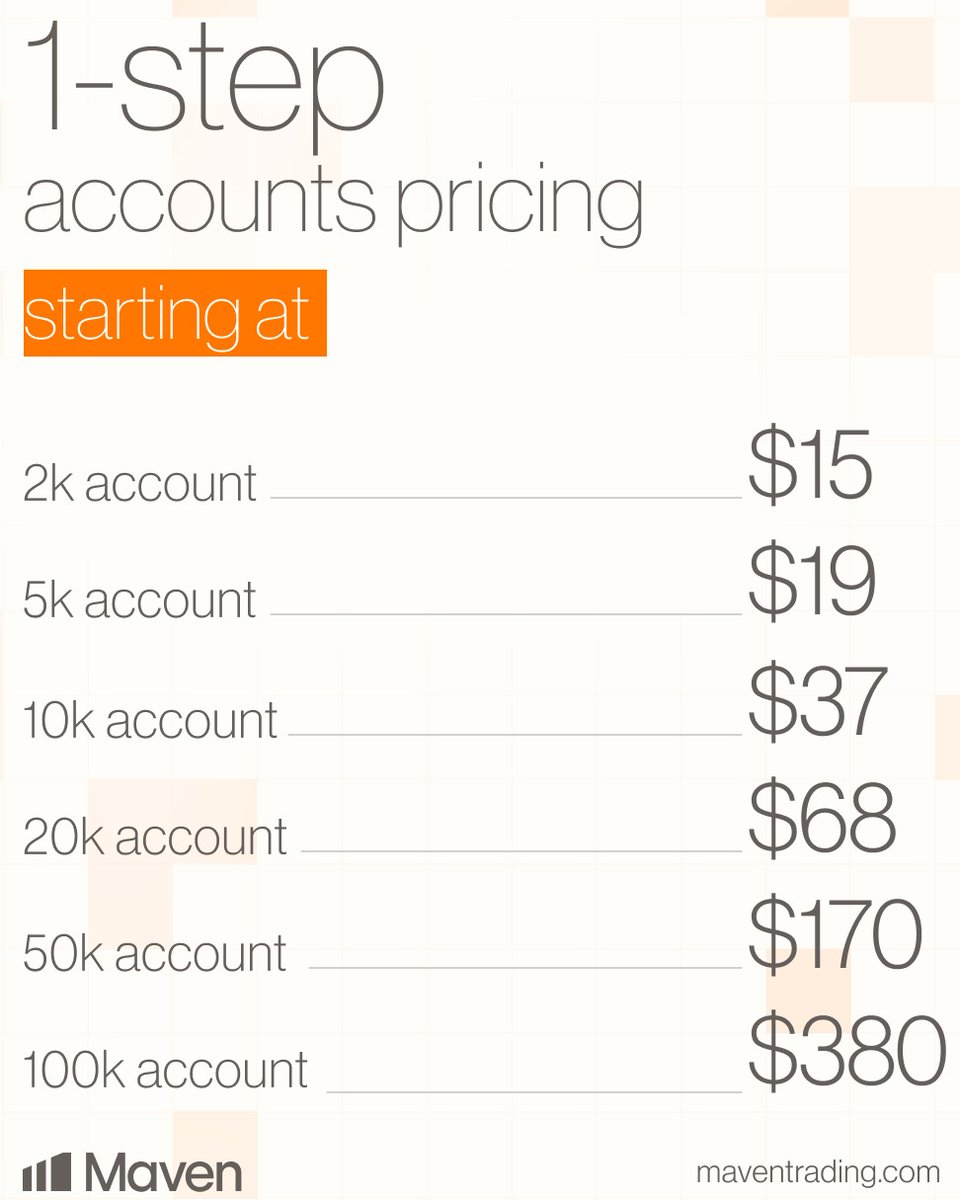Click the Maven bar-chart logo icon
Viewport: 960px width, 1200px height.
coord(48,1172)
